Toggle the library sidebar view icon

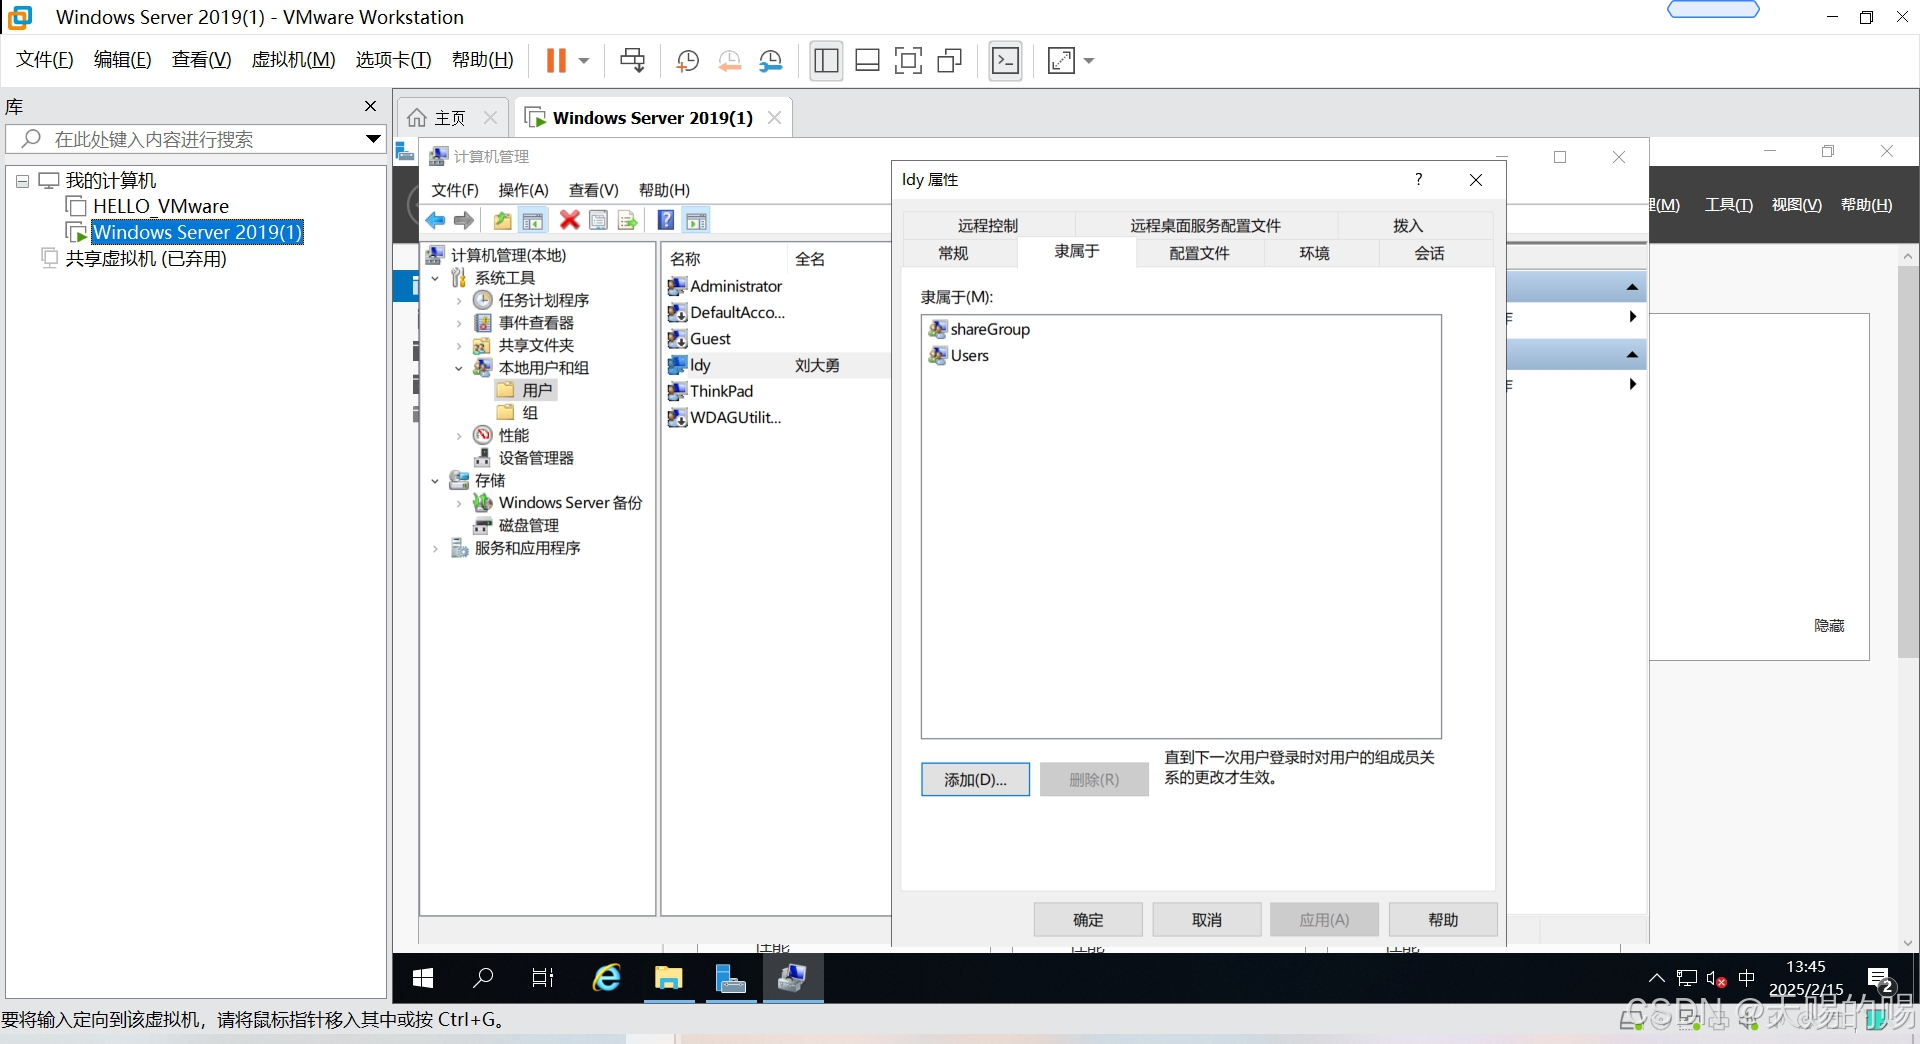click(826, 61)
